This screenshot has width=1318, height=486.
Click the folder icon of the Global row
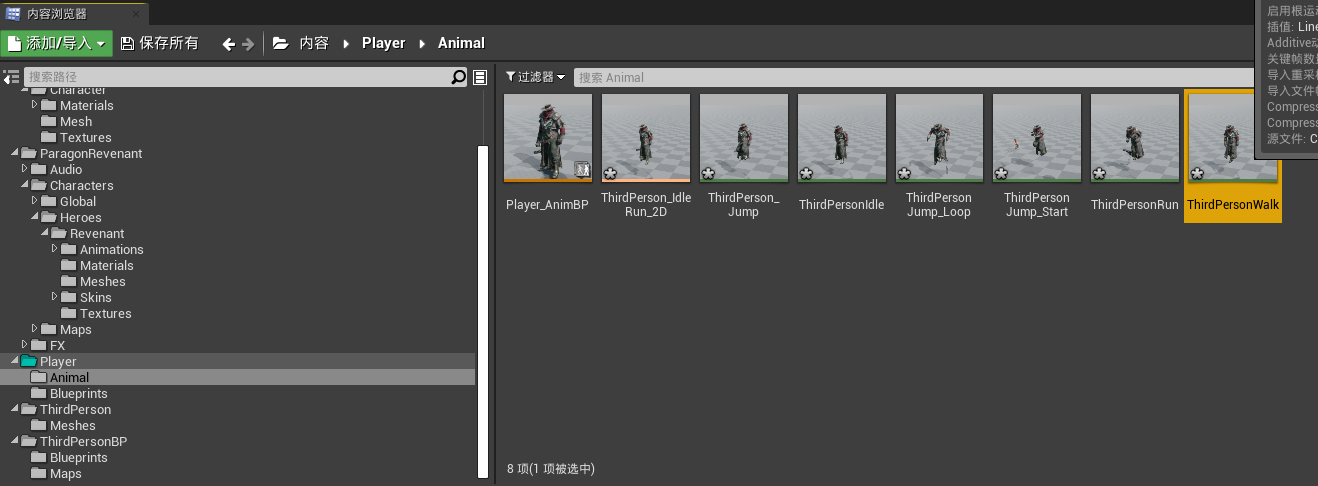click(48, 201)
